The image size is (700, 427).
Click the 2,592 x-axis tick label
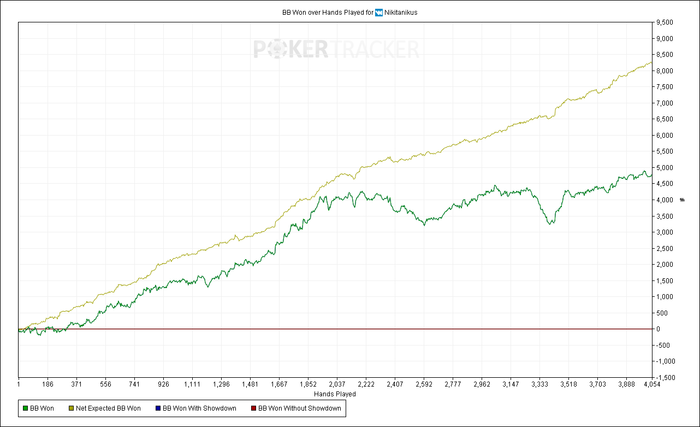pos(424,384)
